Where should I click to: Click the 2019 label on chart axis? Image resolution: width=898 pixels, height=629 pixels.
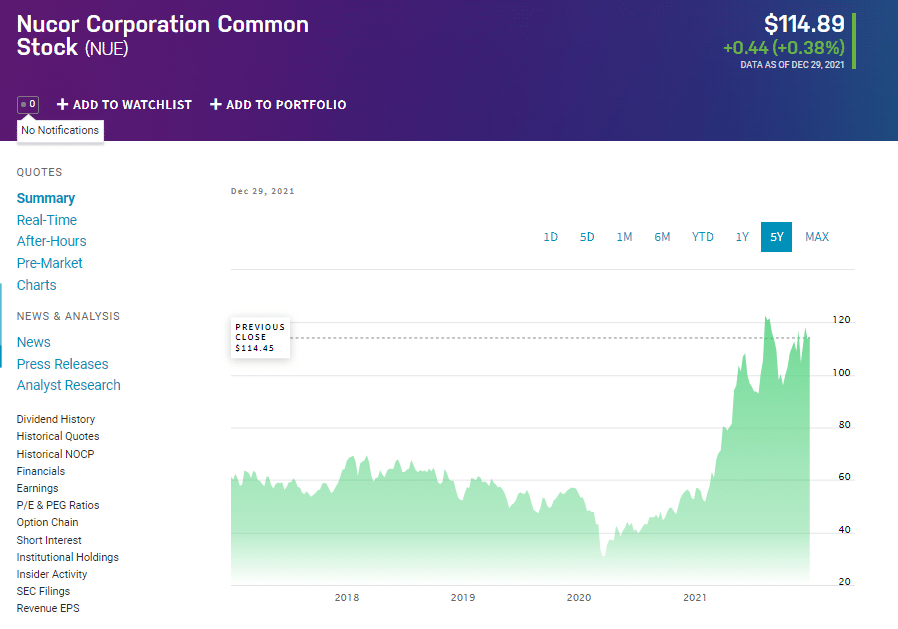tap(463, 597)
